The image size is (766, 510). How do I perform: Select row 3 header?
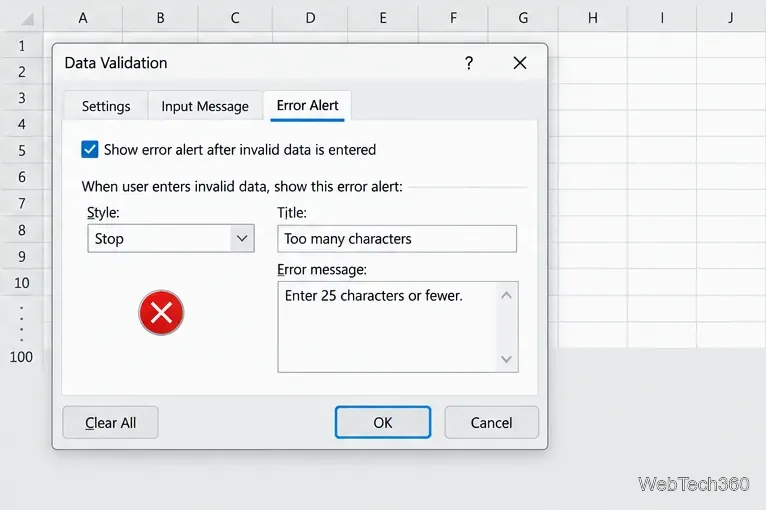[x=22, y=98]
